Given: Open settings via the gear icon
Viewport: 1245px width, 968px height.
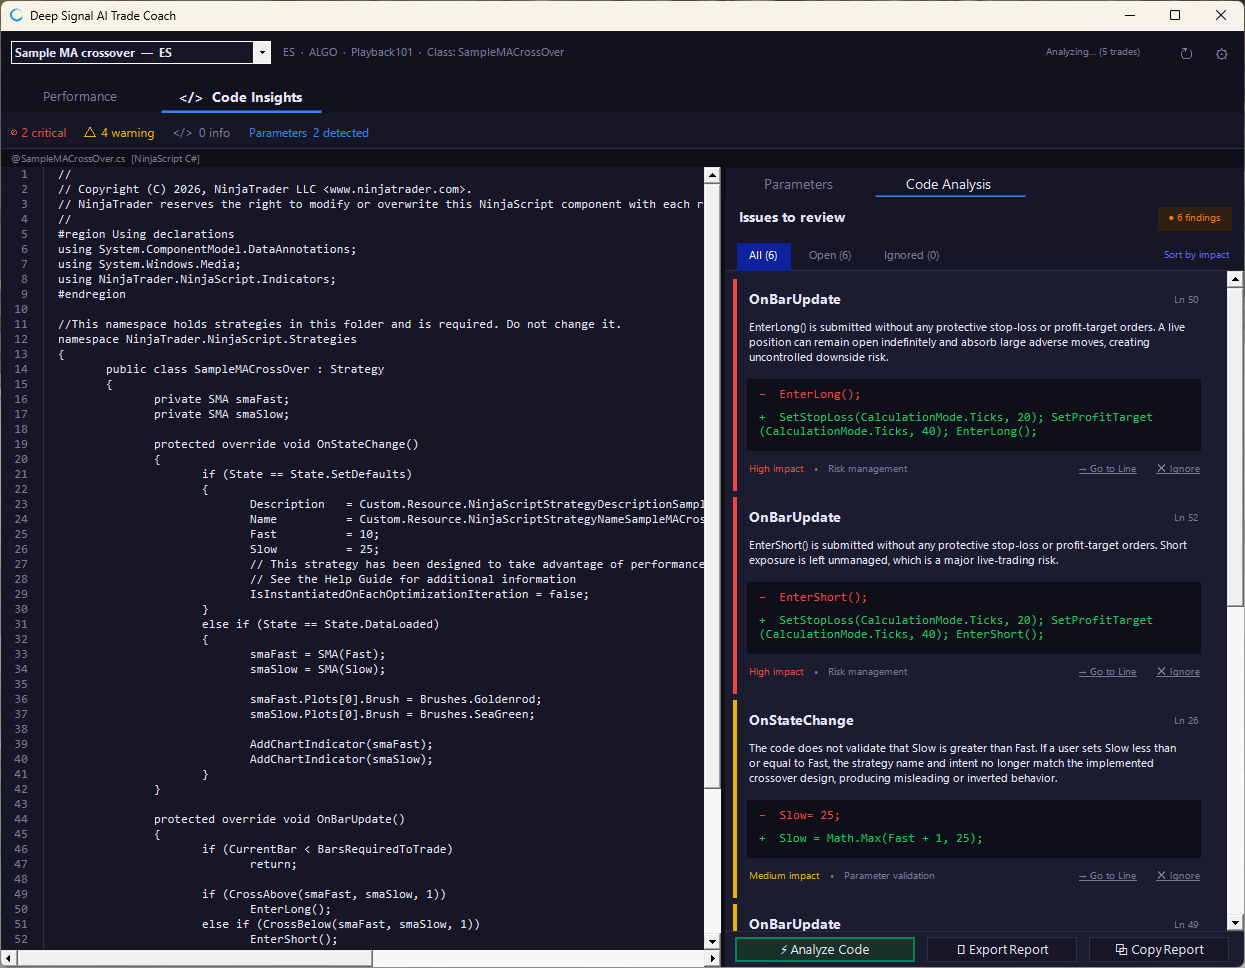Looking at the screenshot, I should 1221,54.
